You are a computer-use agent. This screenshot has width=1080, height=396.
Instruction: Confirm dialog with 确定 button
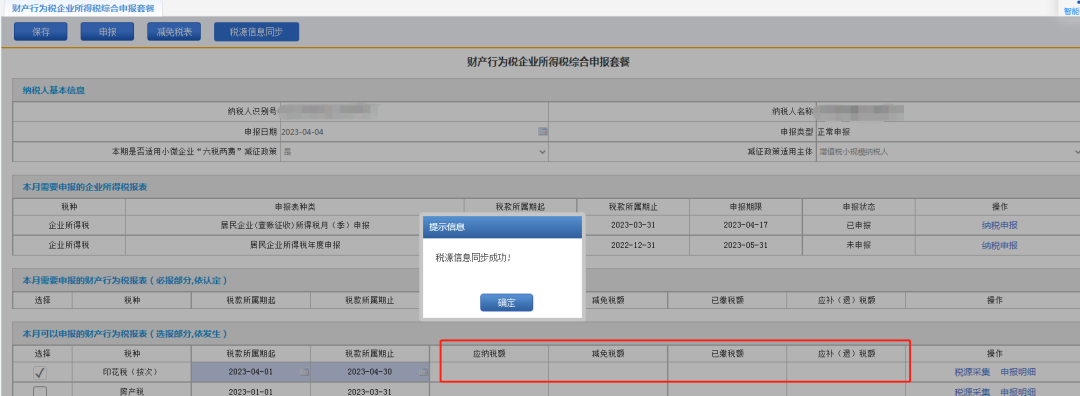coord(506,303)
